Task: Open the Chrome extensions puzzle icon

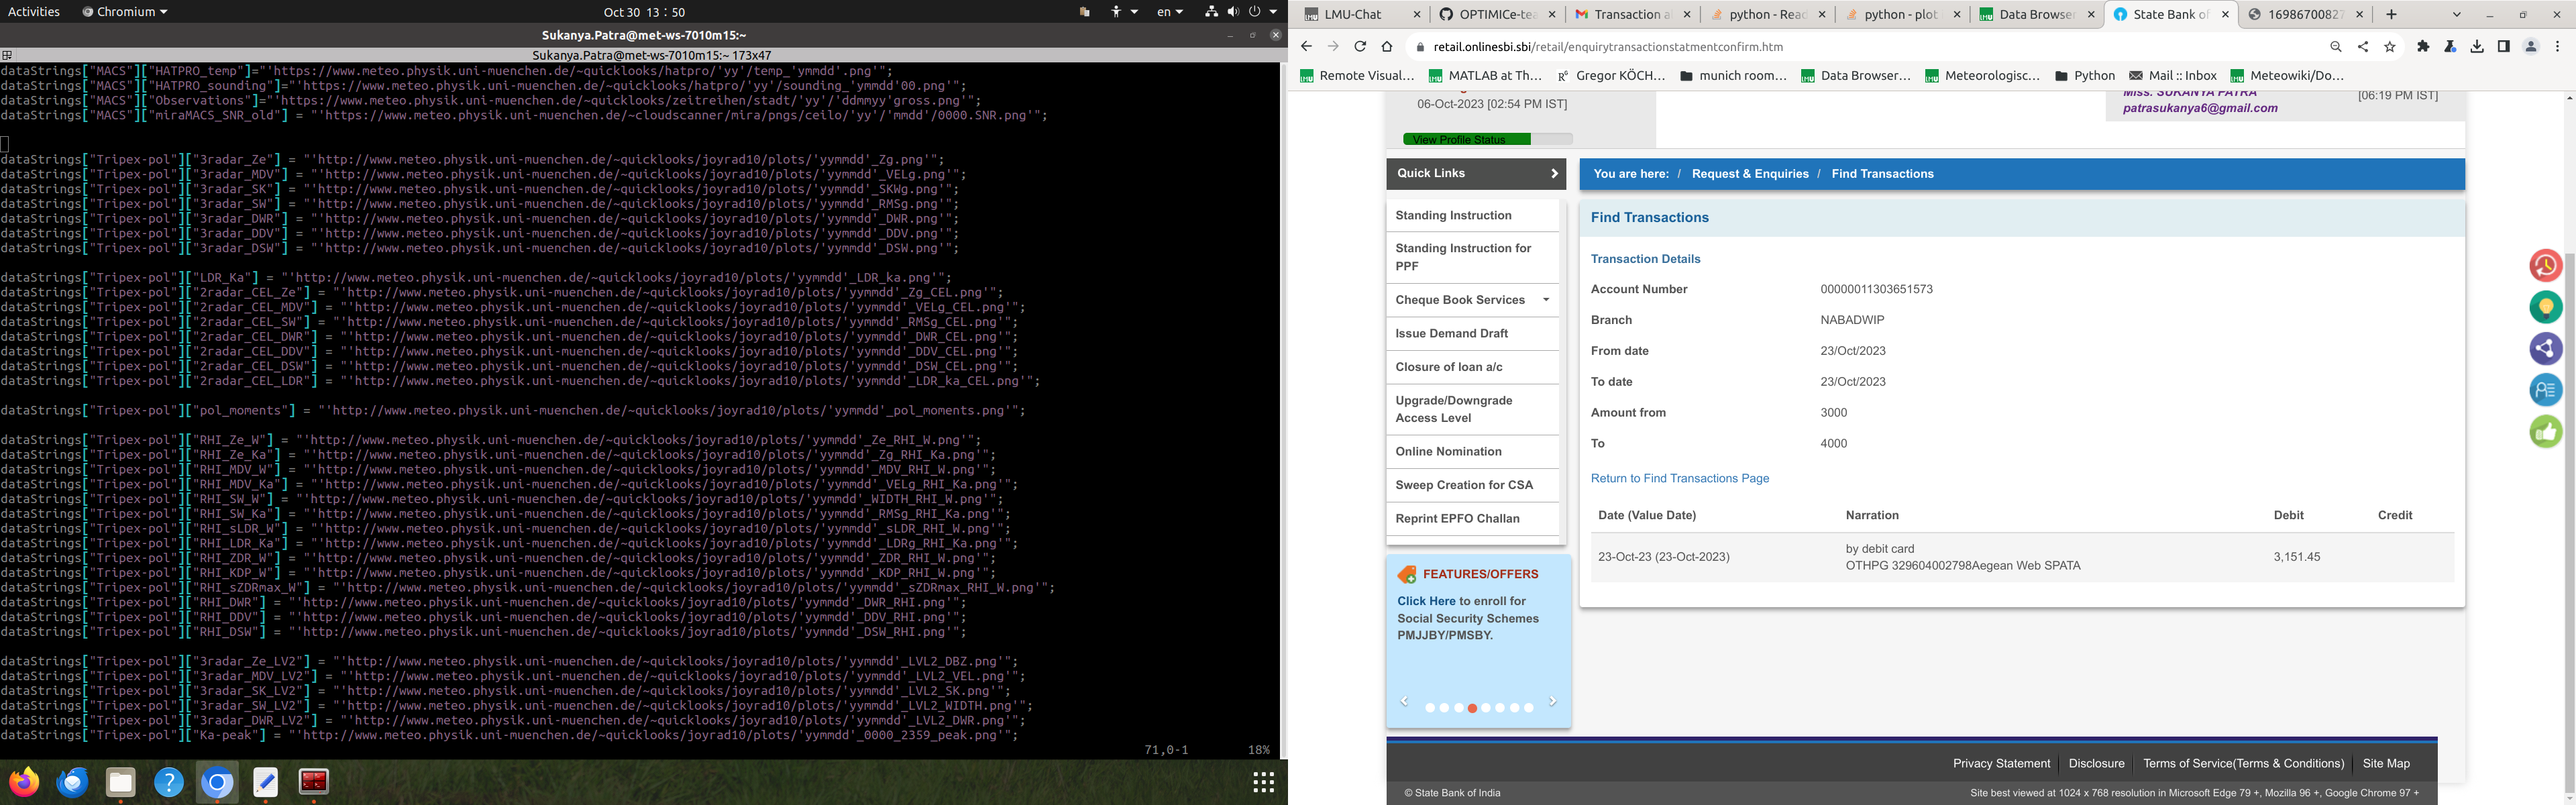Action: (2423, 47)
